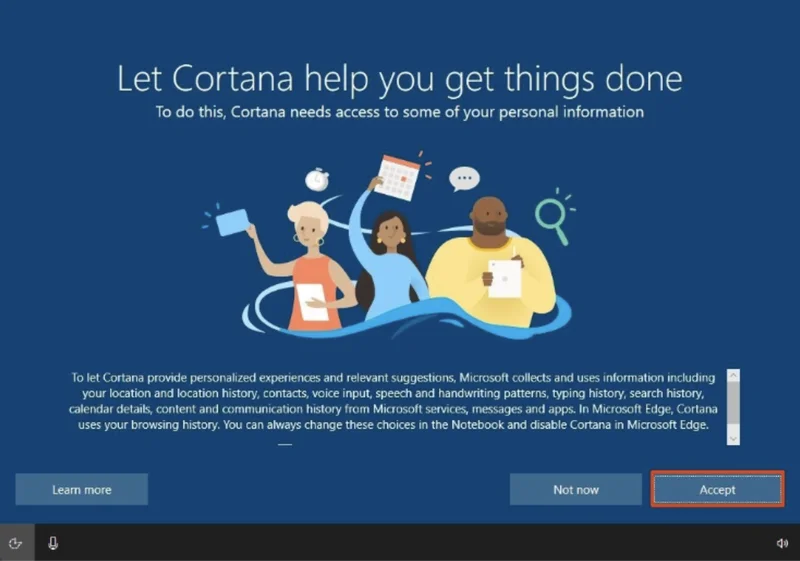Toggle the microphone icon in bottom bar
This screenshot has height=561, width=800.
tap(52, 543)
